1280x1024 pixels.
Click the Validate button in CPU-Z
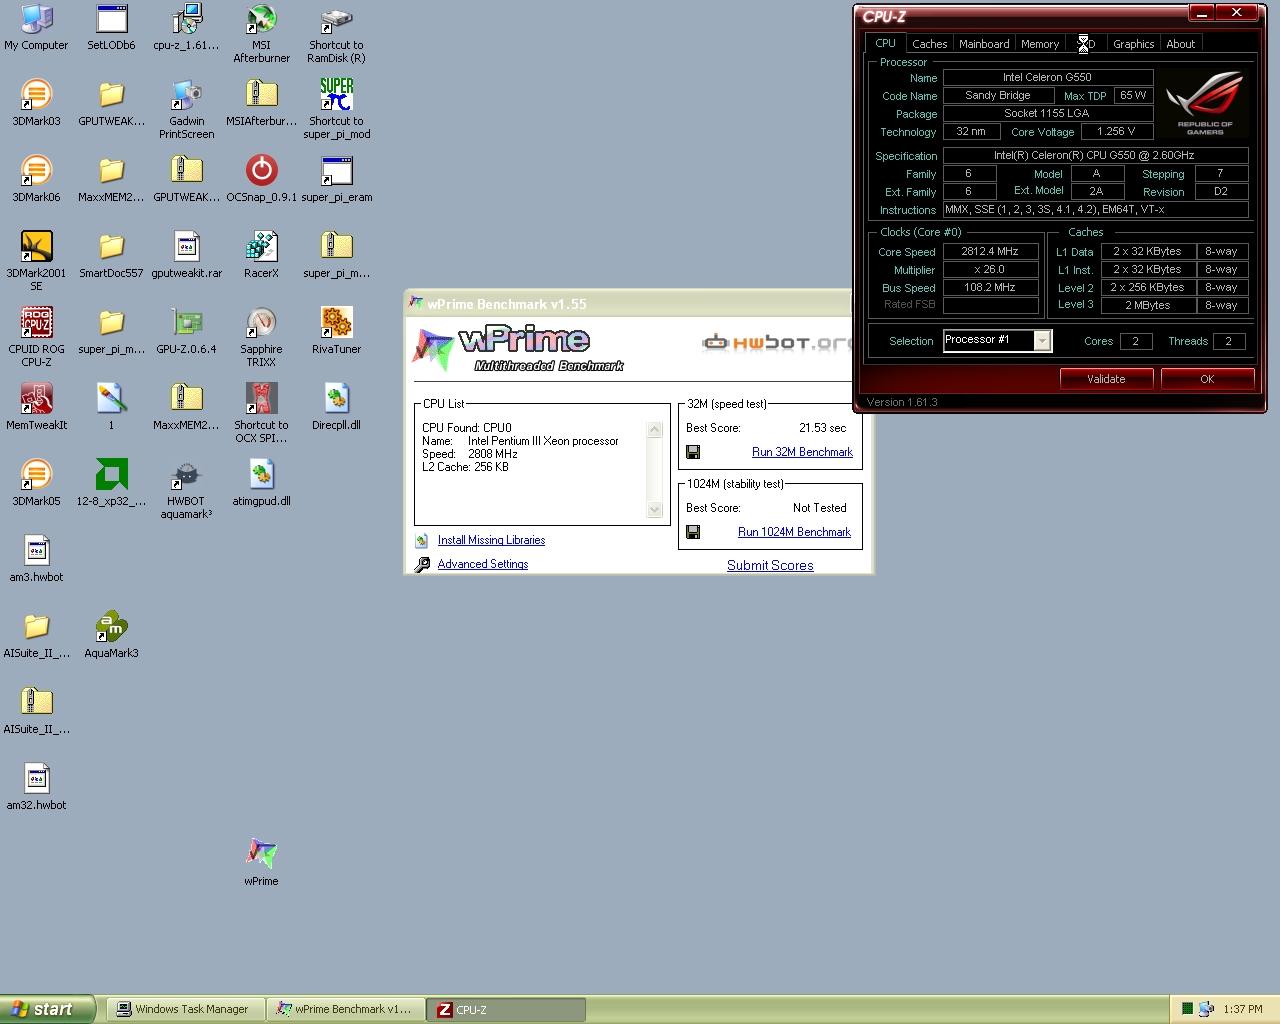(1106, 379)
